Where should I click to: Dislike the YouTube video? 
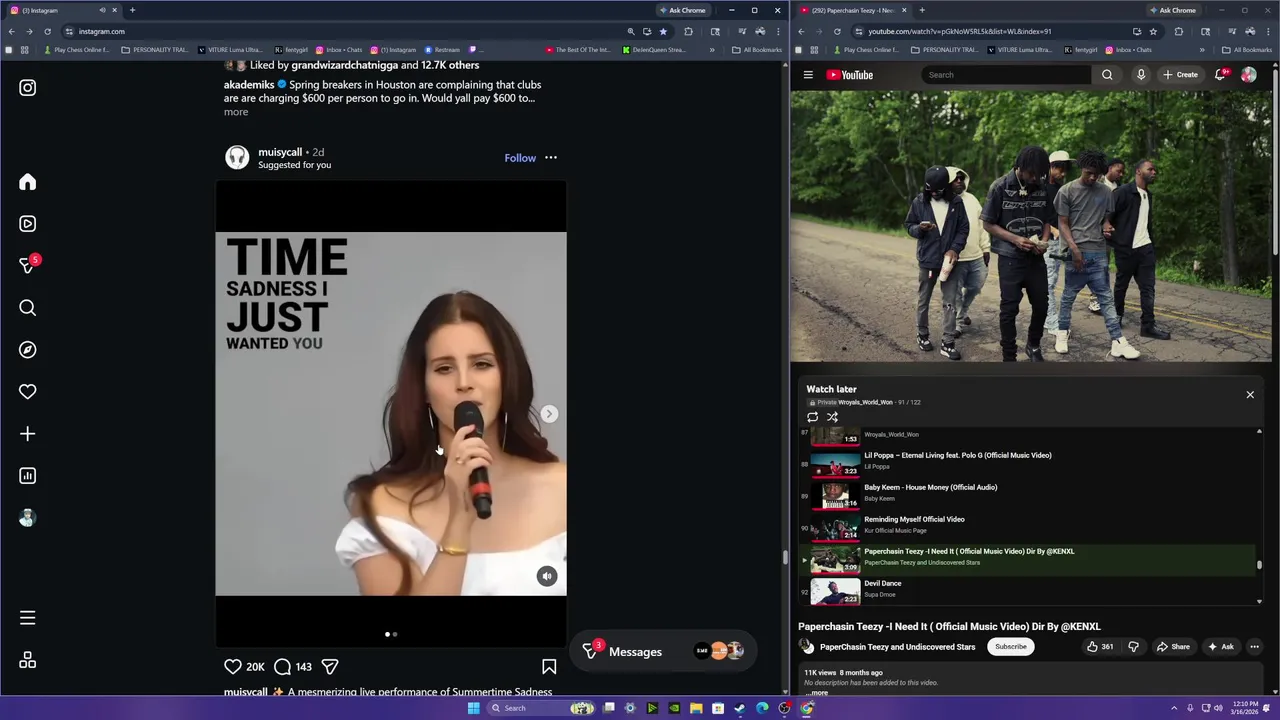pyautogui.click(x=1133, y=647)
